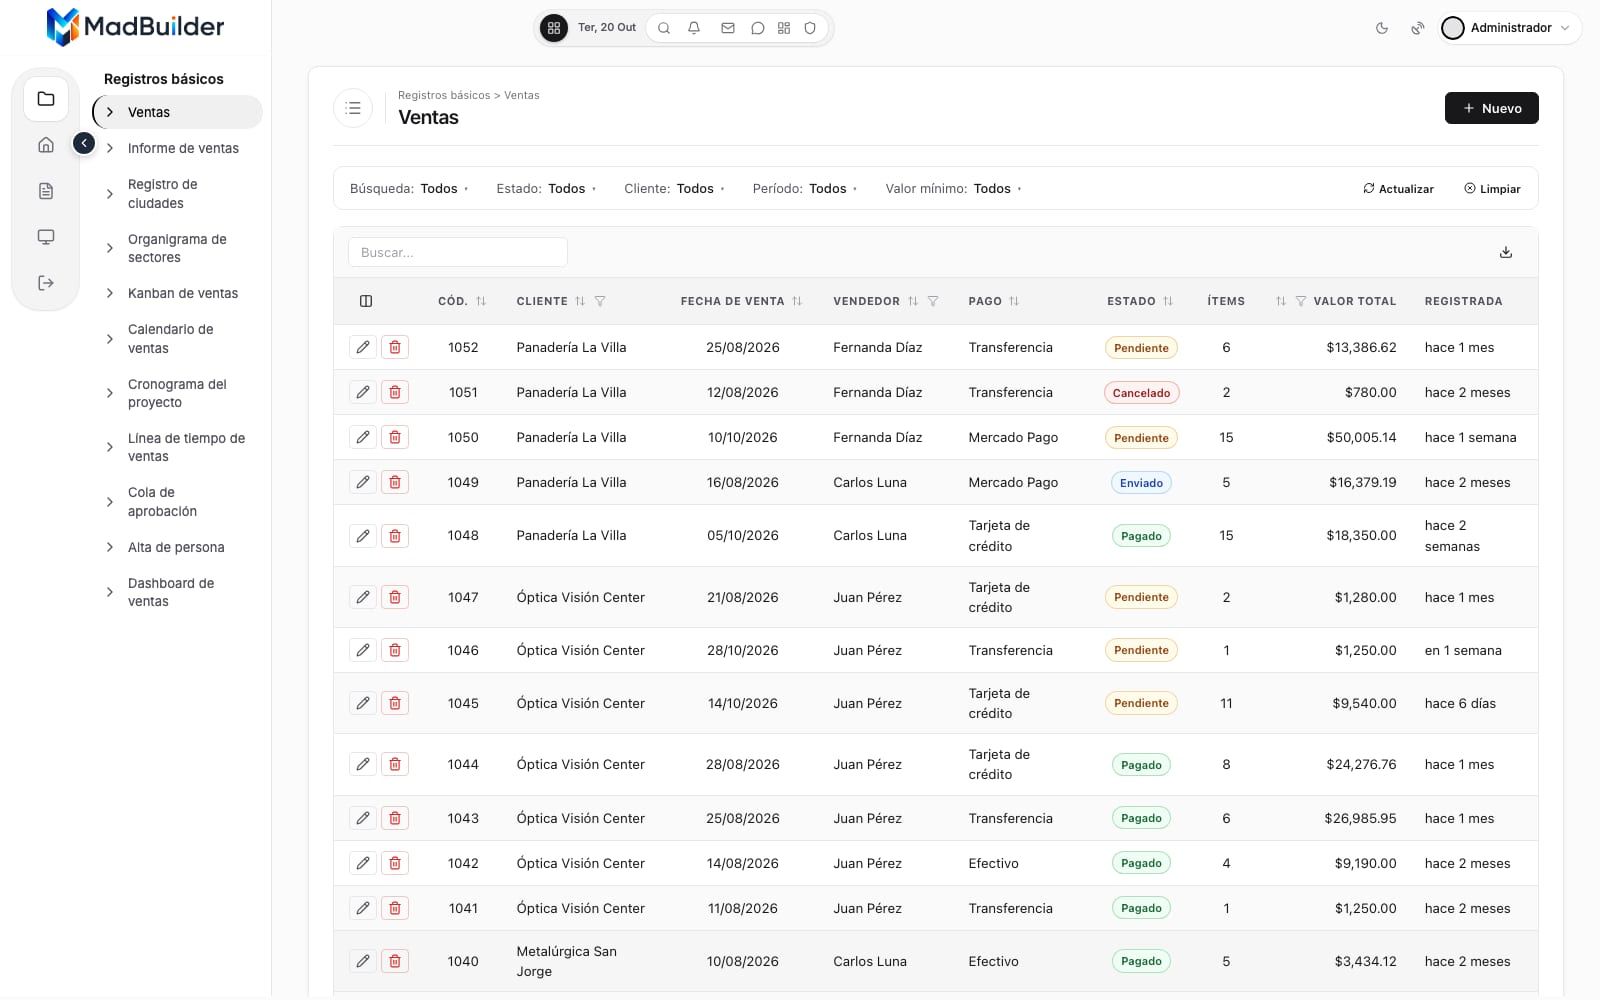
Task: Open the Valor mínimo filter dropdown
Action: click(x=953, y=189)
